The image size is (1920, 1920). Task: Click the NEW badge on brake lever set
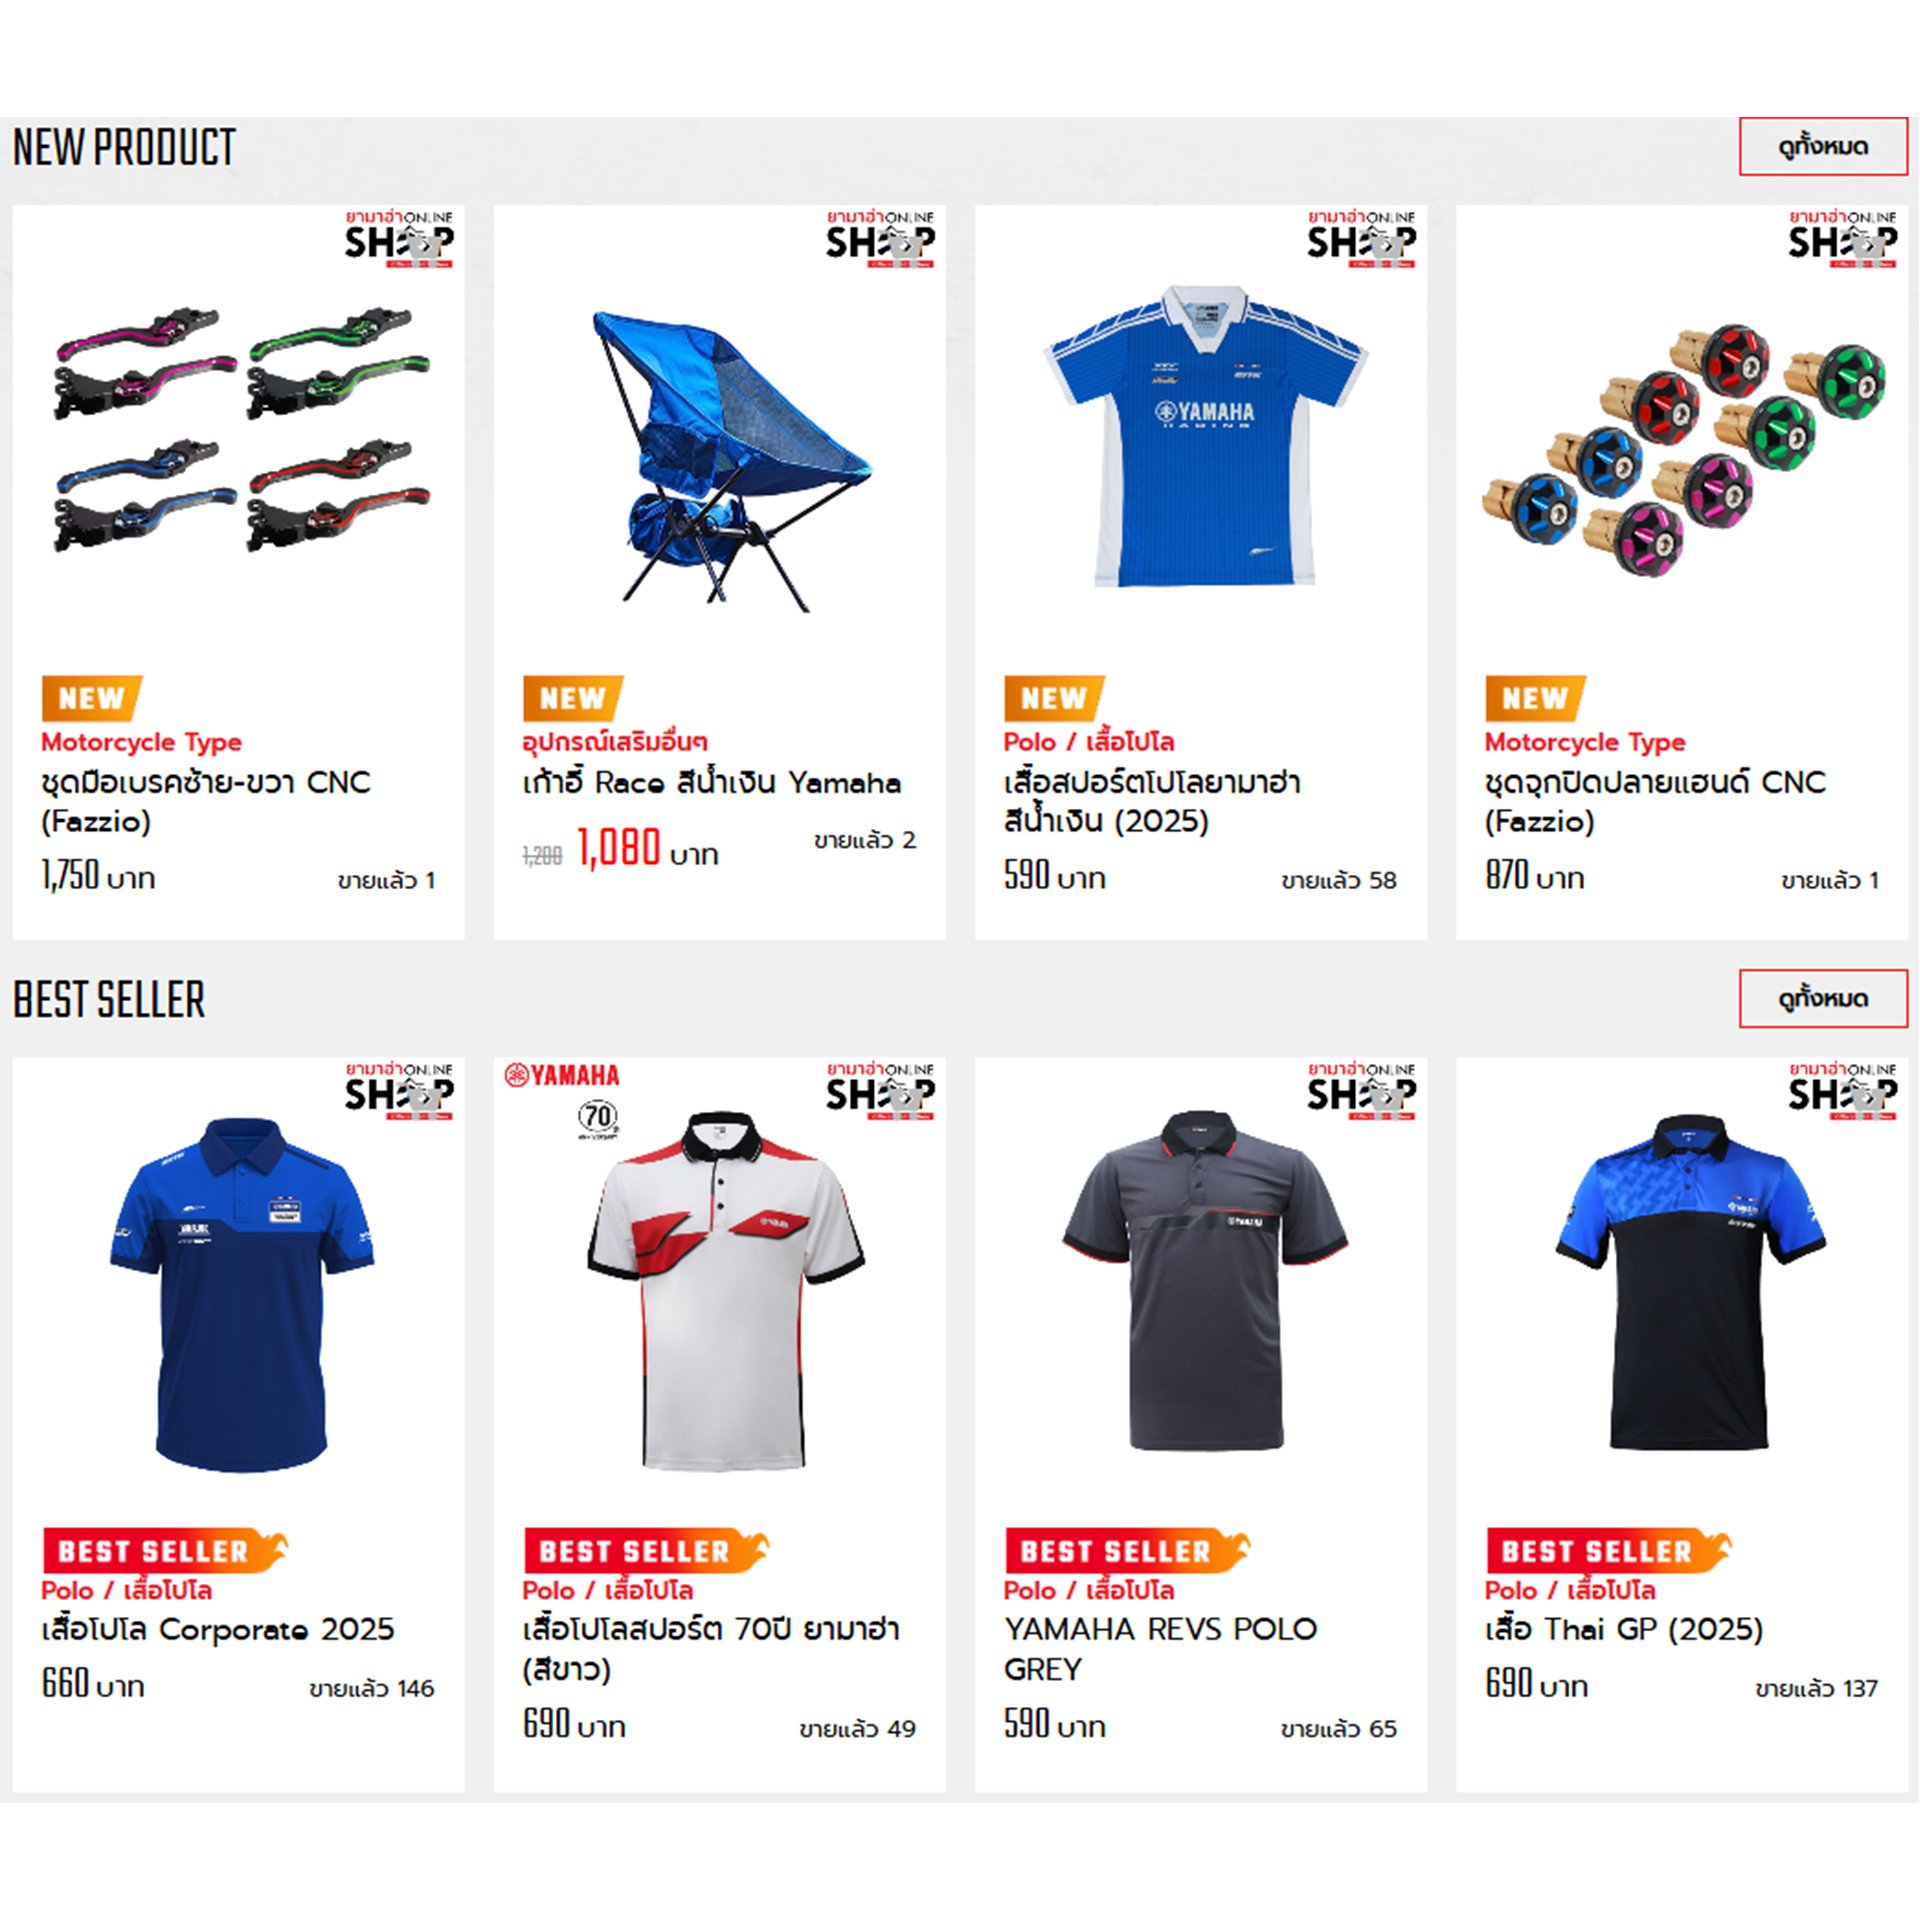91,698
